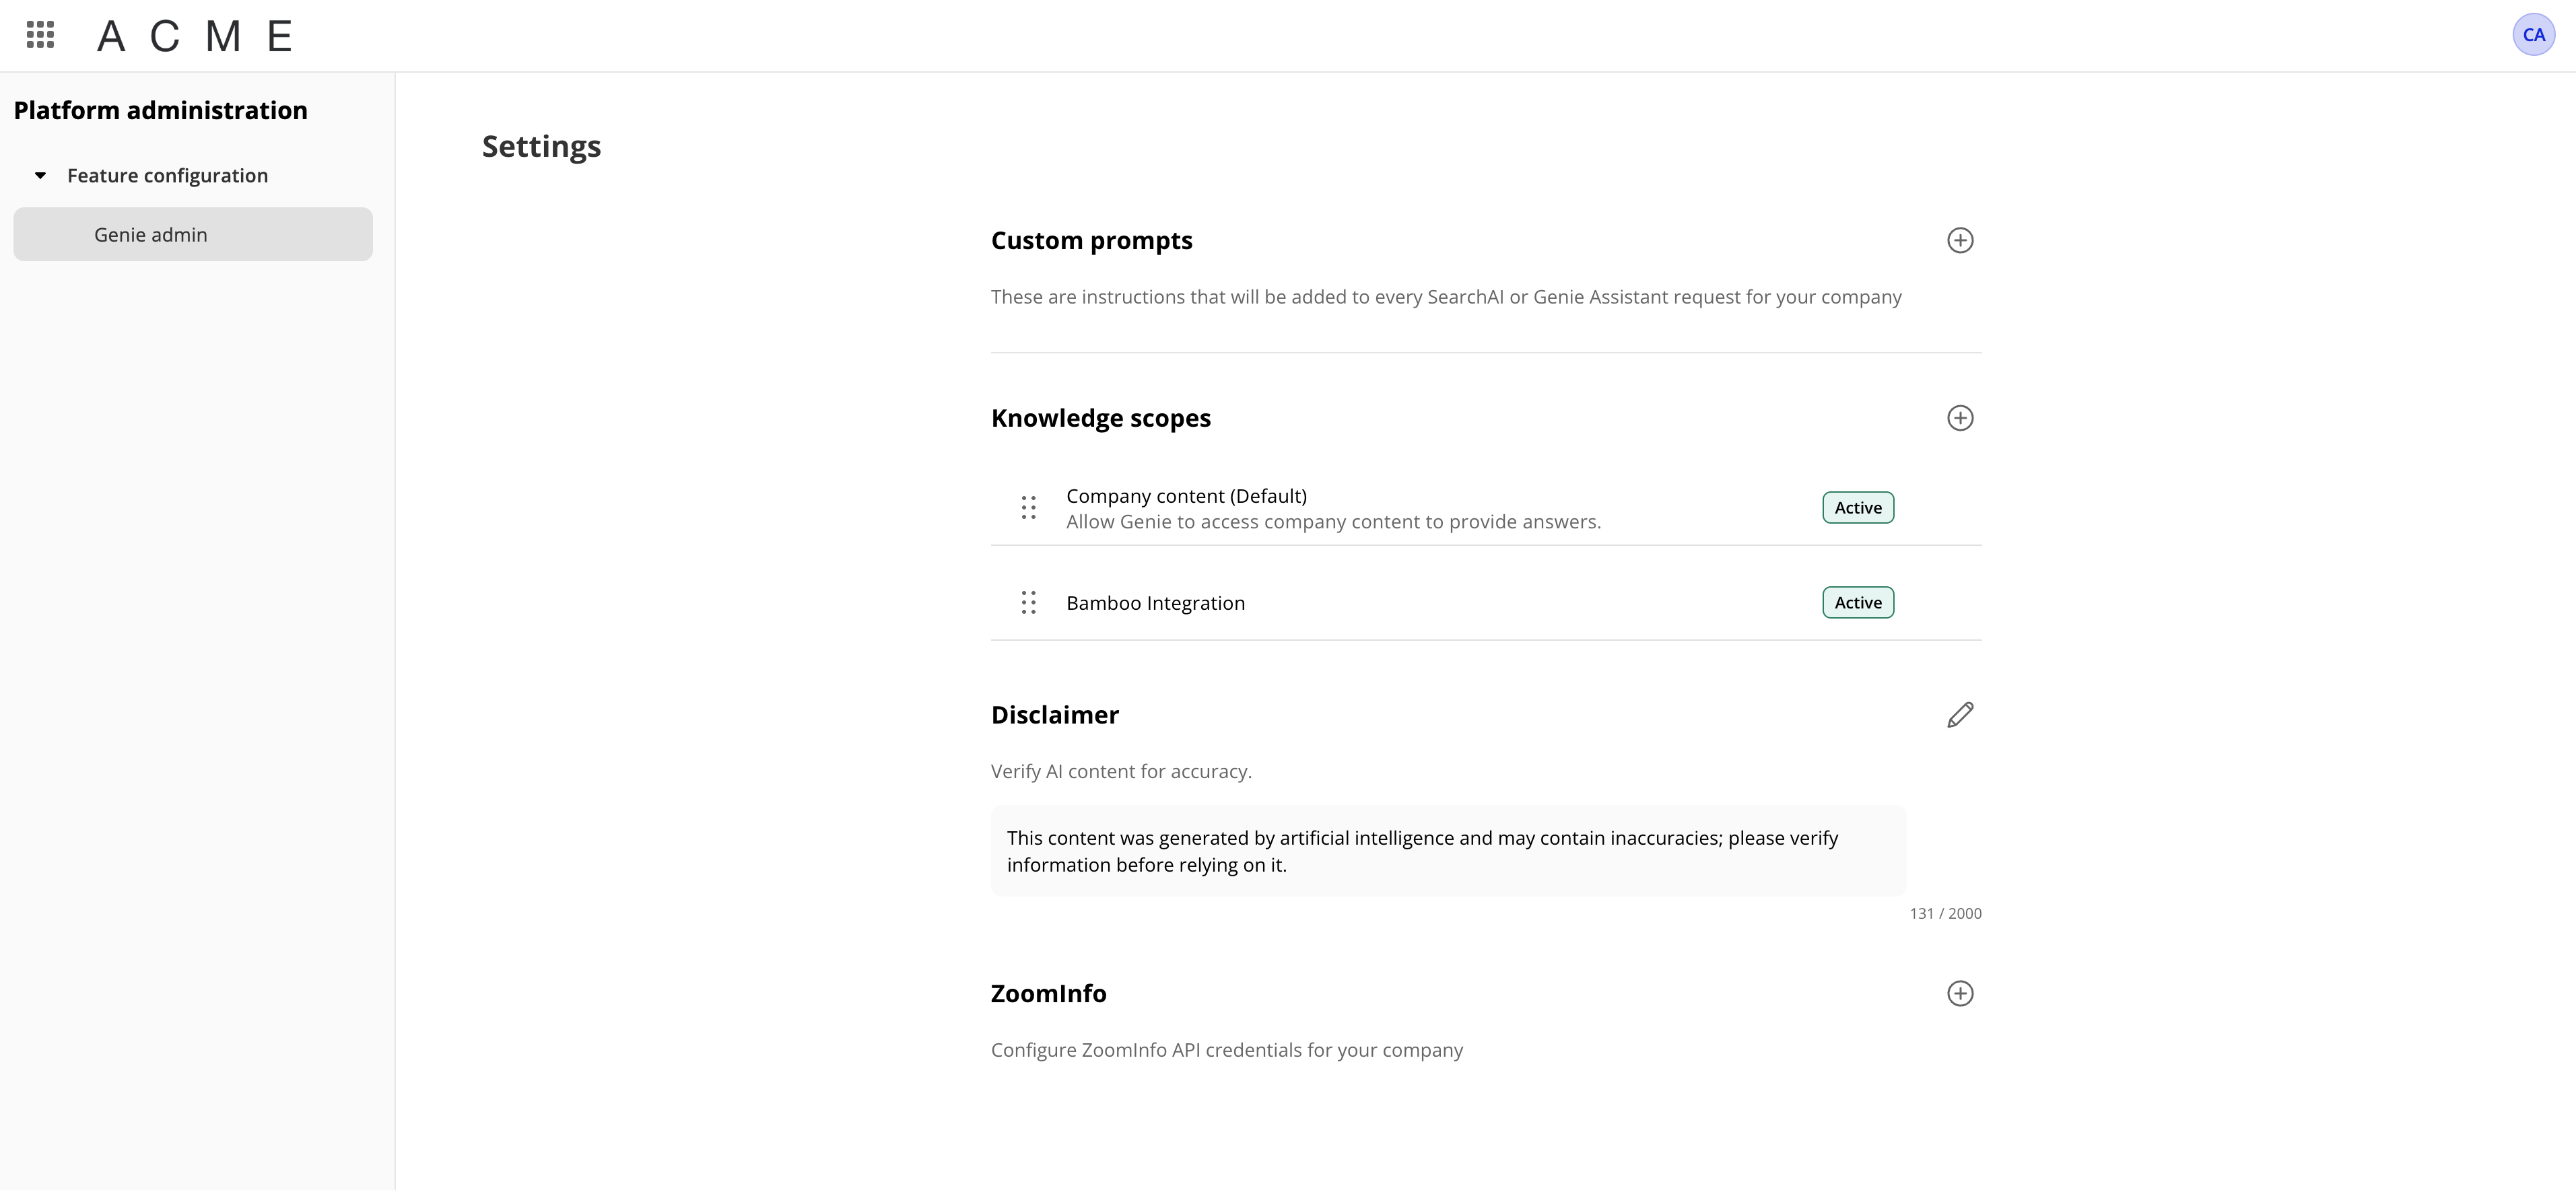Add a new custom prompt
This screenshot has width=2576, height=1190.
point(1960,240)
